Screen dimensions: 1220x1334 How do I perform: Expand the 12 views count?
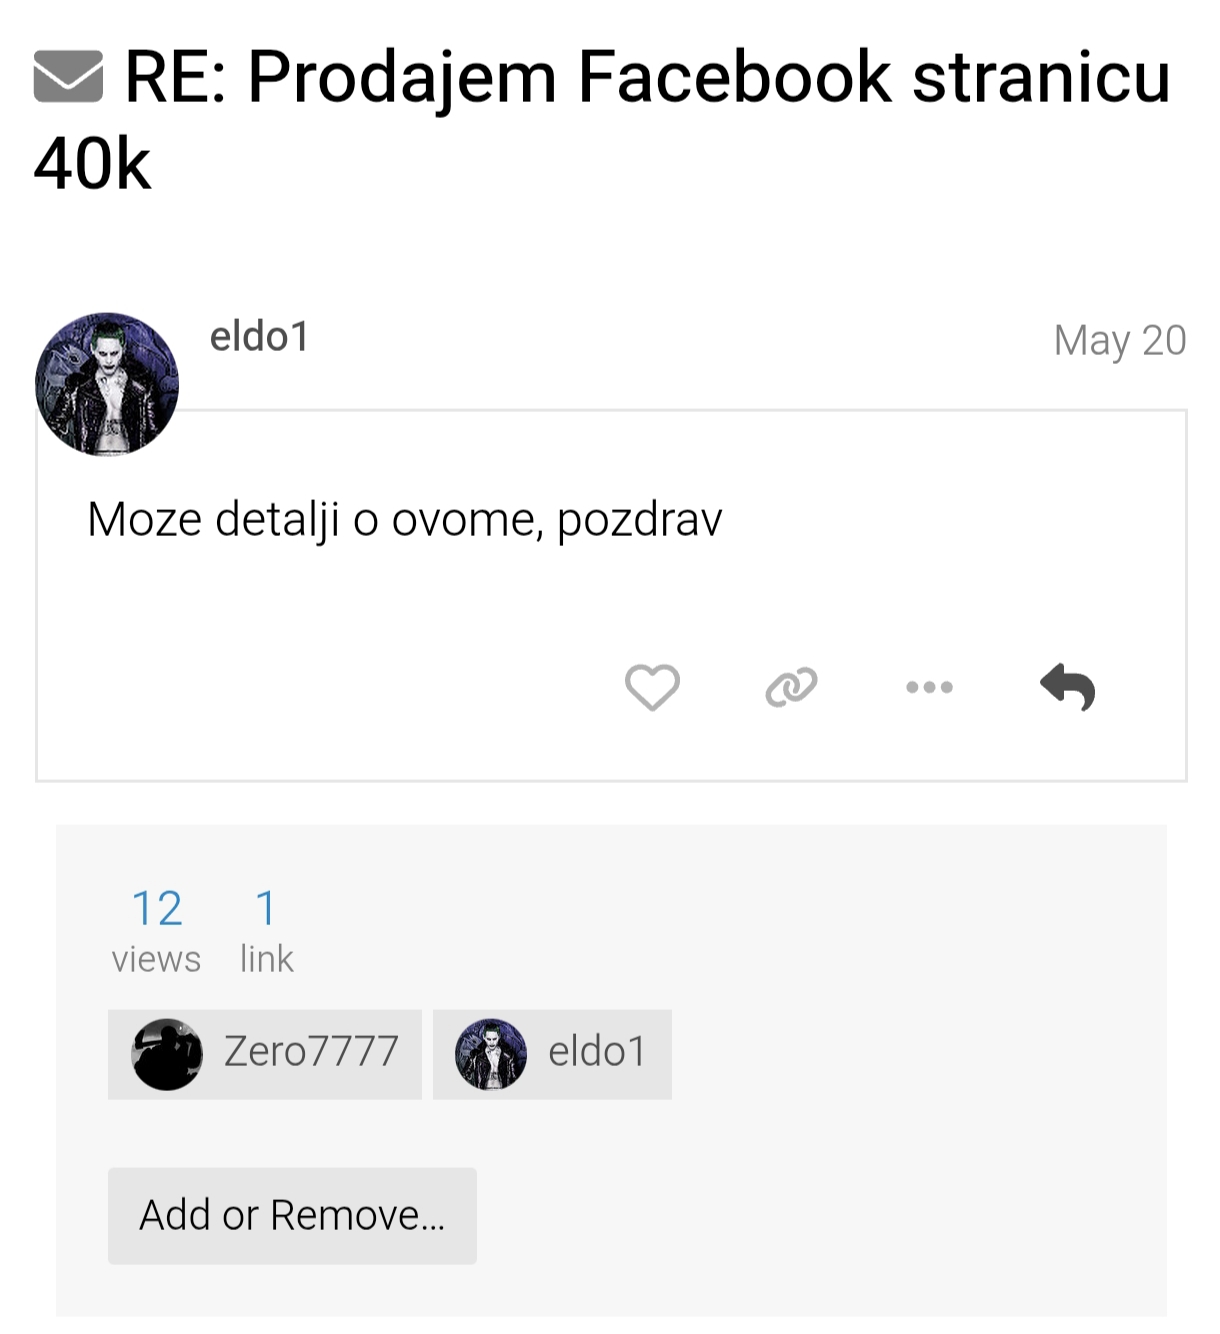[x=157, y=908]
